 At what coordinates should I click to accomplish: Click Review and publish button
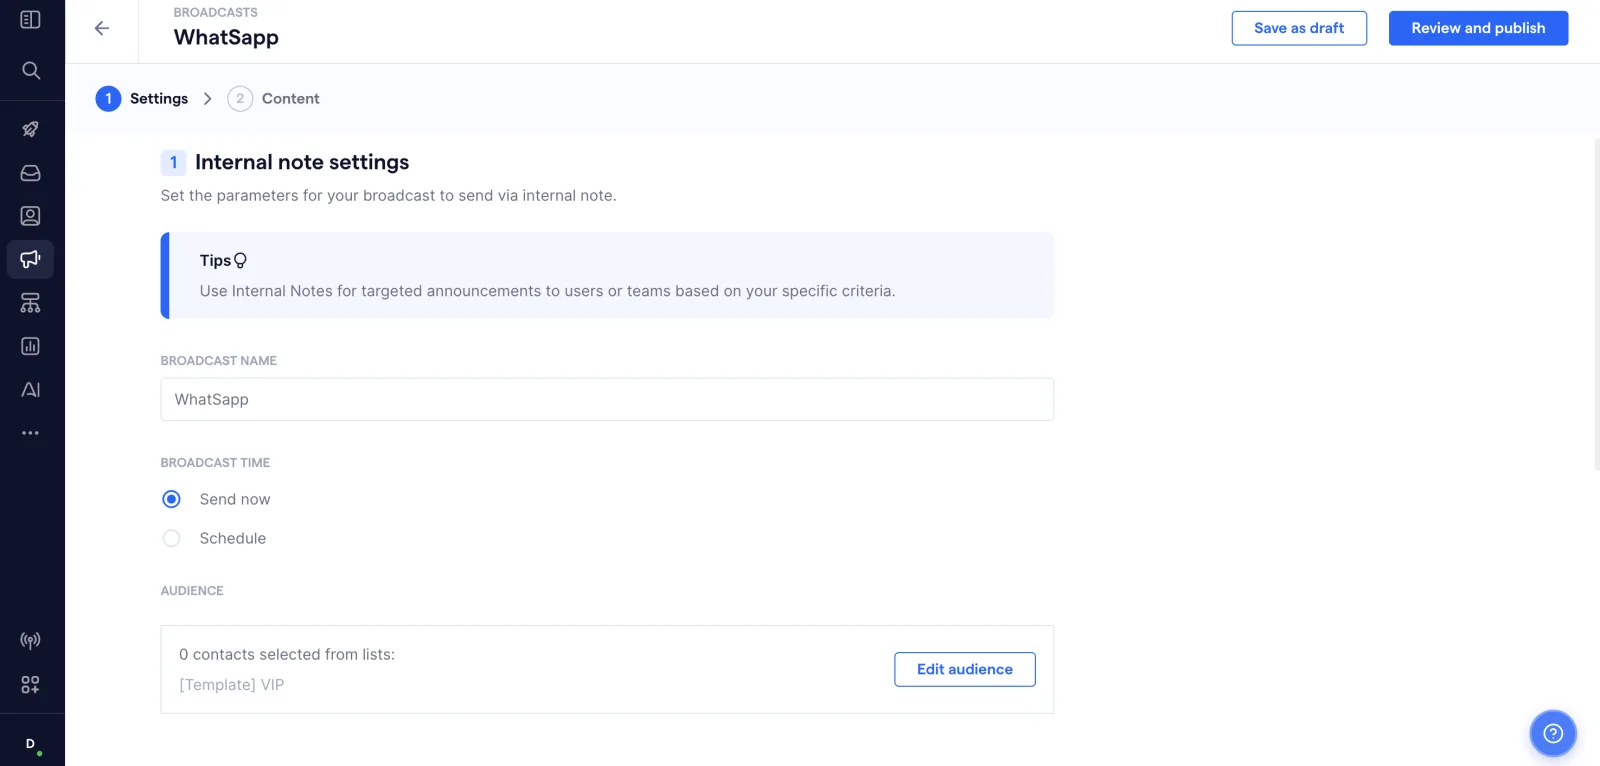point(1478,28)
